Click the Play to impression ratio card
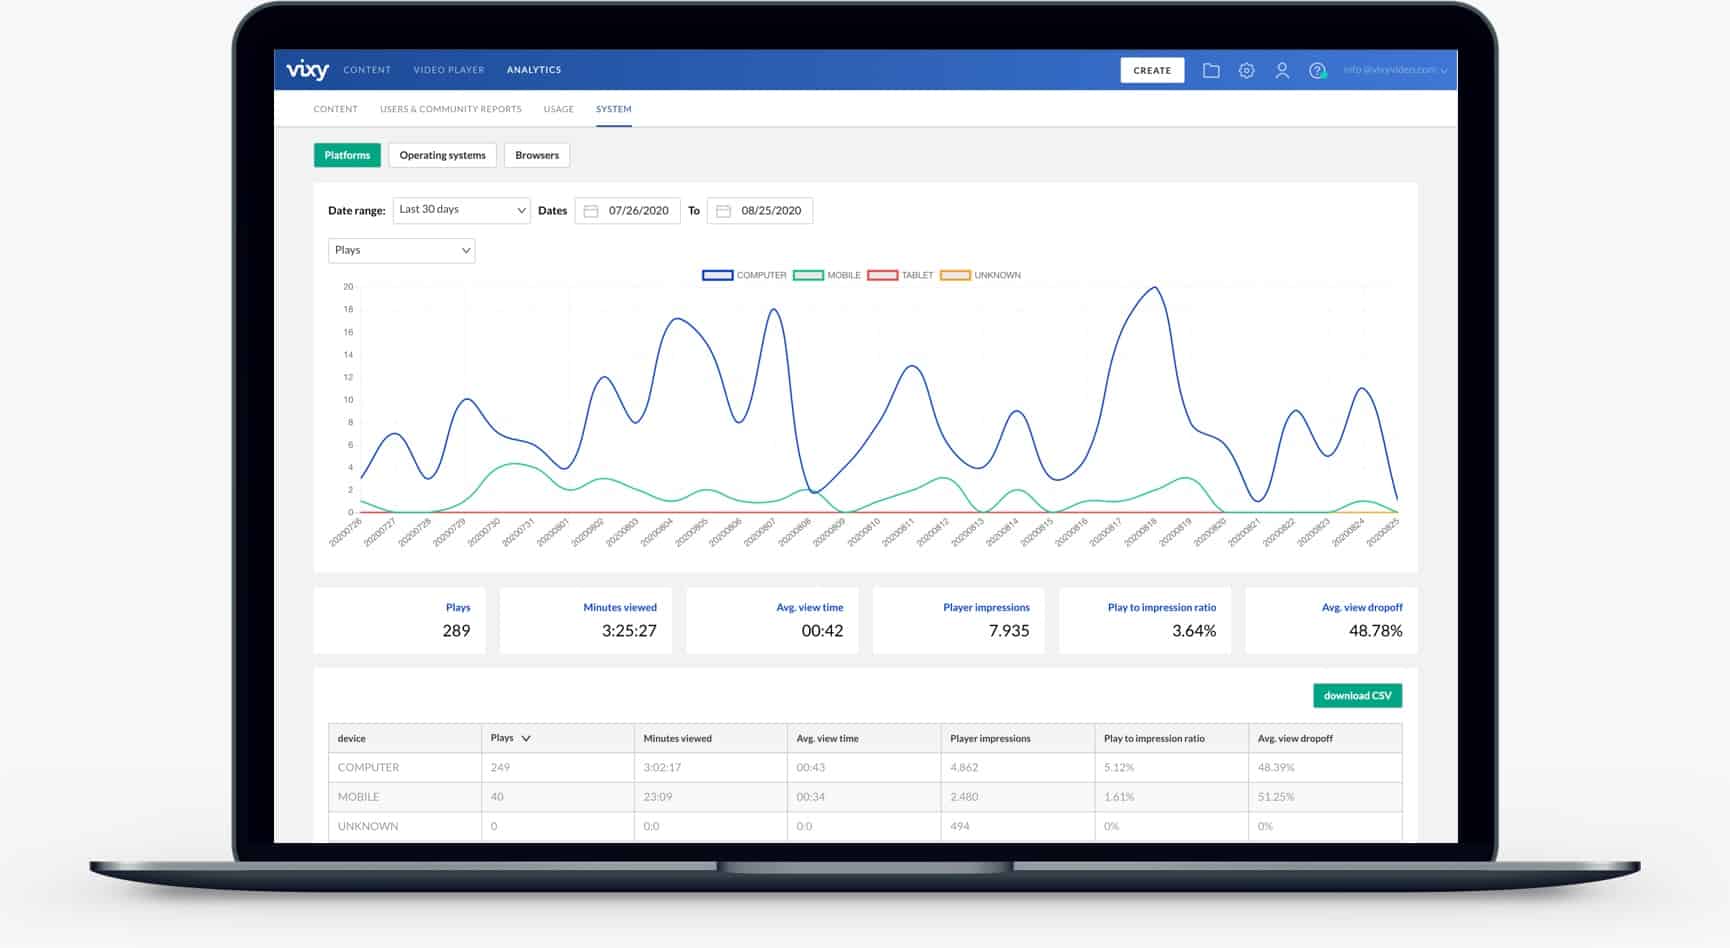Image resolution: width=1730 pixels, height=948 pixels. coord(1145,620)
